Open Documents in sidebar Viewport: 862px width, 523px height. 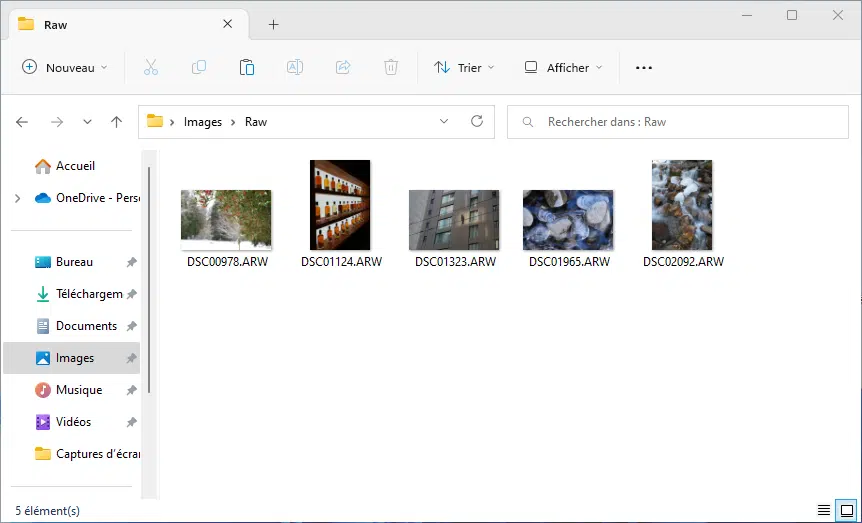pyautogui.click(x=76, y=326)
